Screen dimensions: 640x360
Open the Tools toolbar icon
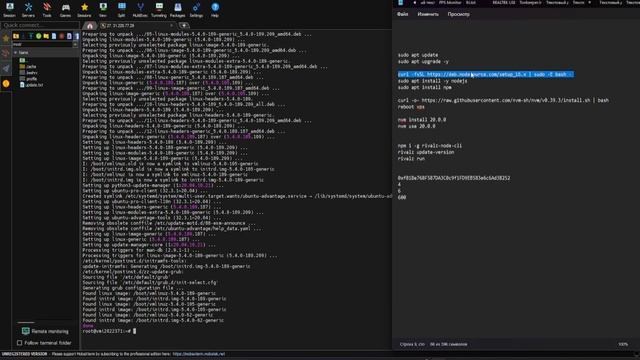coord(47,10)
